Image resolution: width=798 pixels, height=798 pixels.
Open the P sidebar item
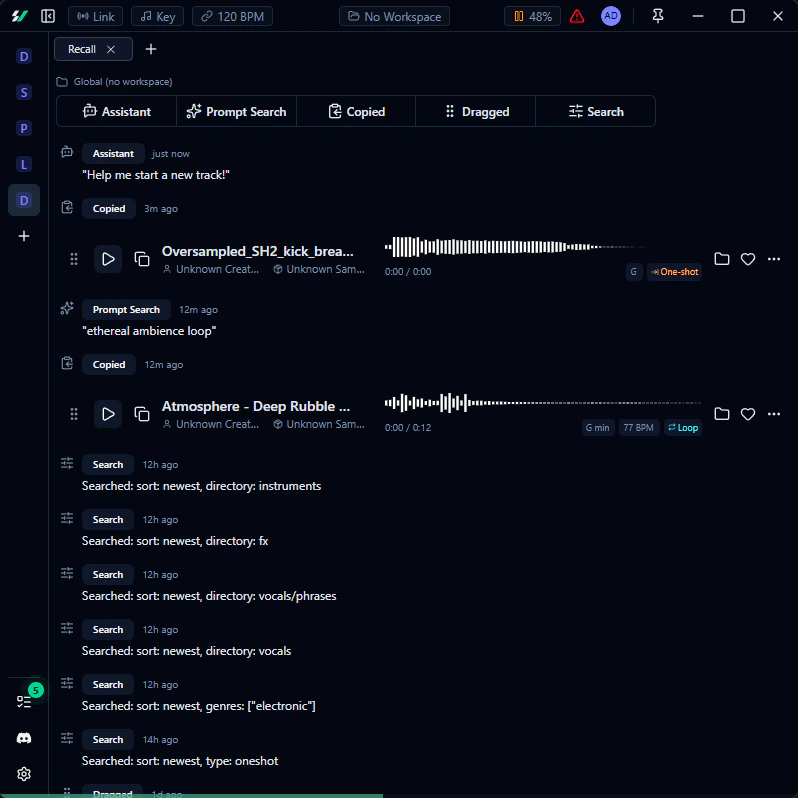click(x=24, y=128)
